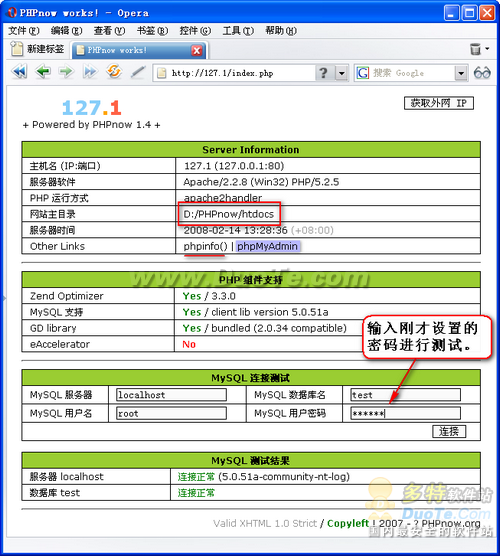The width and height of the screenshot is (500, 556).
Task: Click the glasses view icon
Action: (482, 73)
